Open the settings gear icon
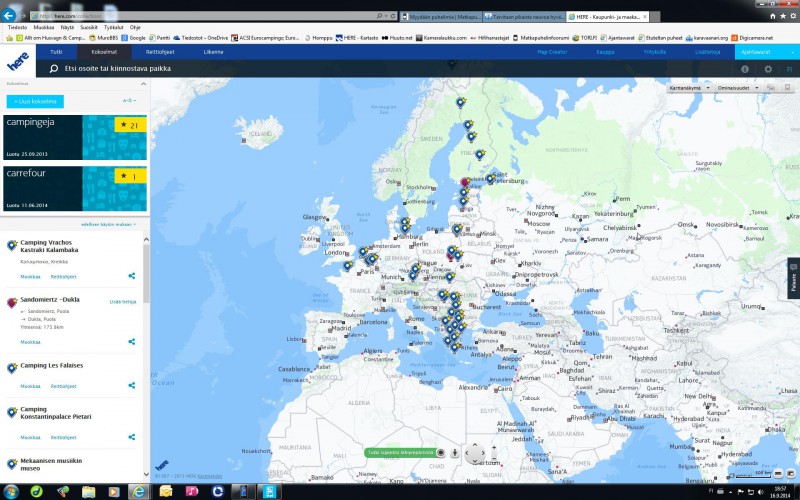Viewport: 800px width, 500px height. [x=768, y=69]
